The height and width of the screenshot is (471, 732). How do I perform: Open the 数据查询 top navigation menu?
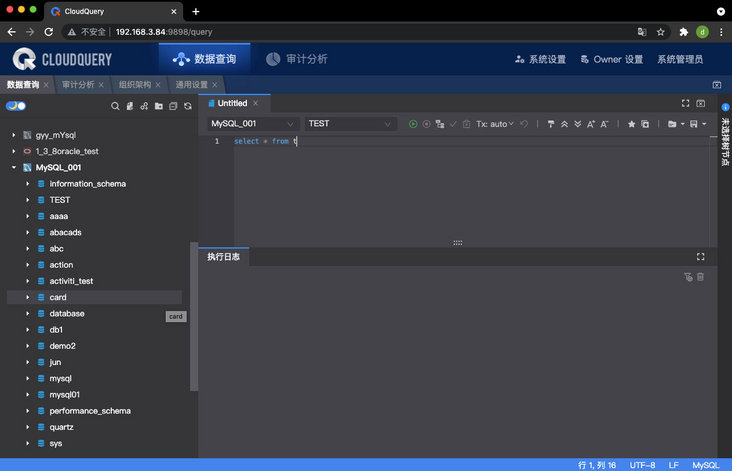tap(204, 59)
